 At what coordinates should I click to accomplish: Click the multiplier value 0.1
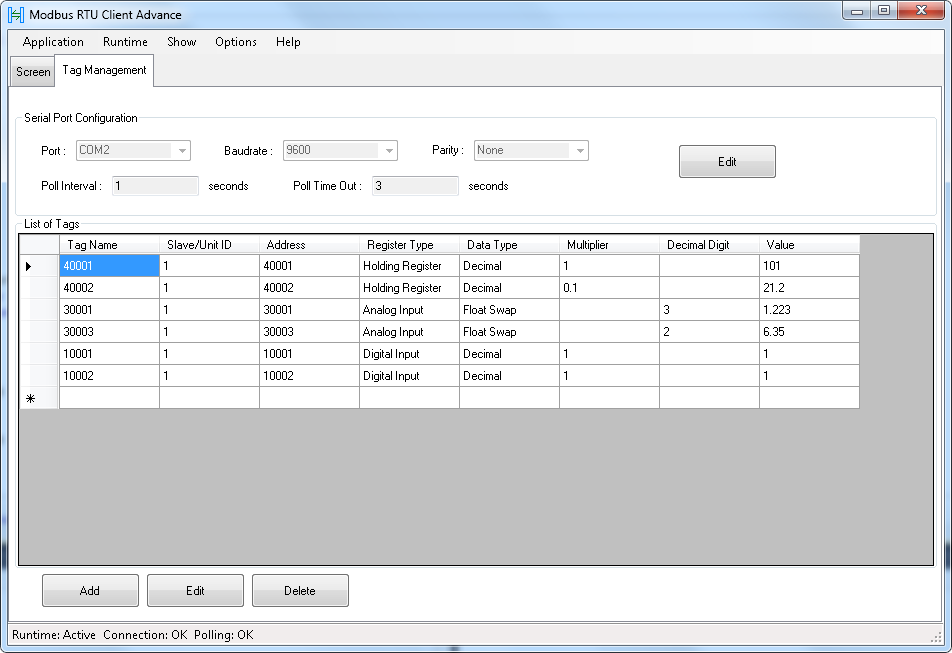pos(609,288)
